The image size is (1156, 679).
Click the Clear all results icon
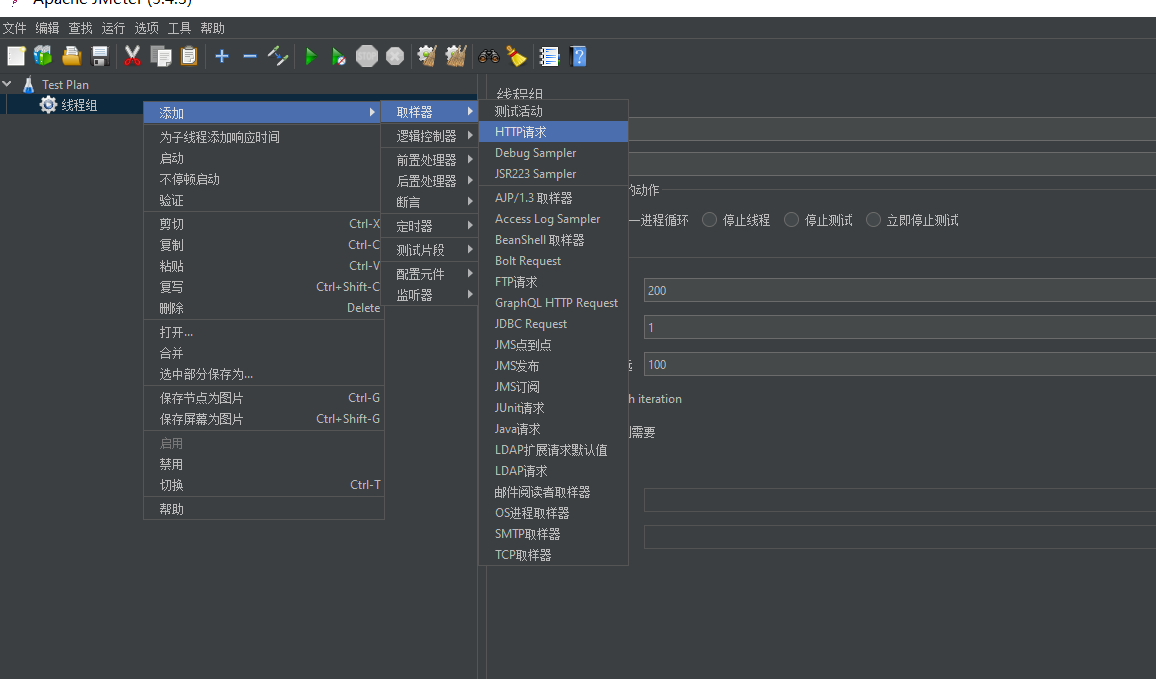[x=456, y=56]
